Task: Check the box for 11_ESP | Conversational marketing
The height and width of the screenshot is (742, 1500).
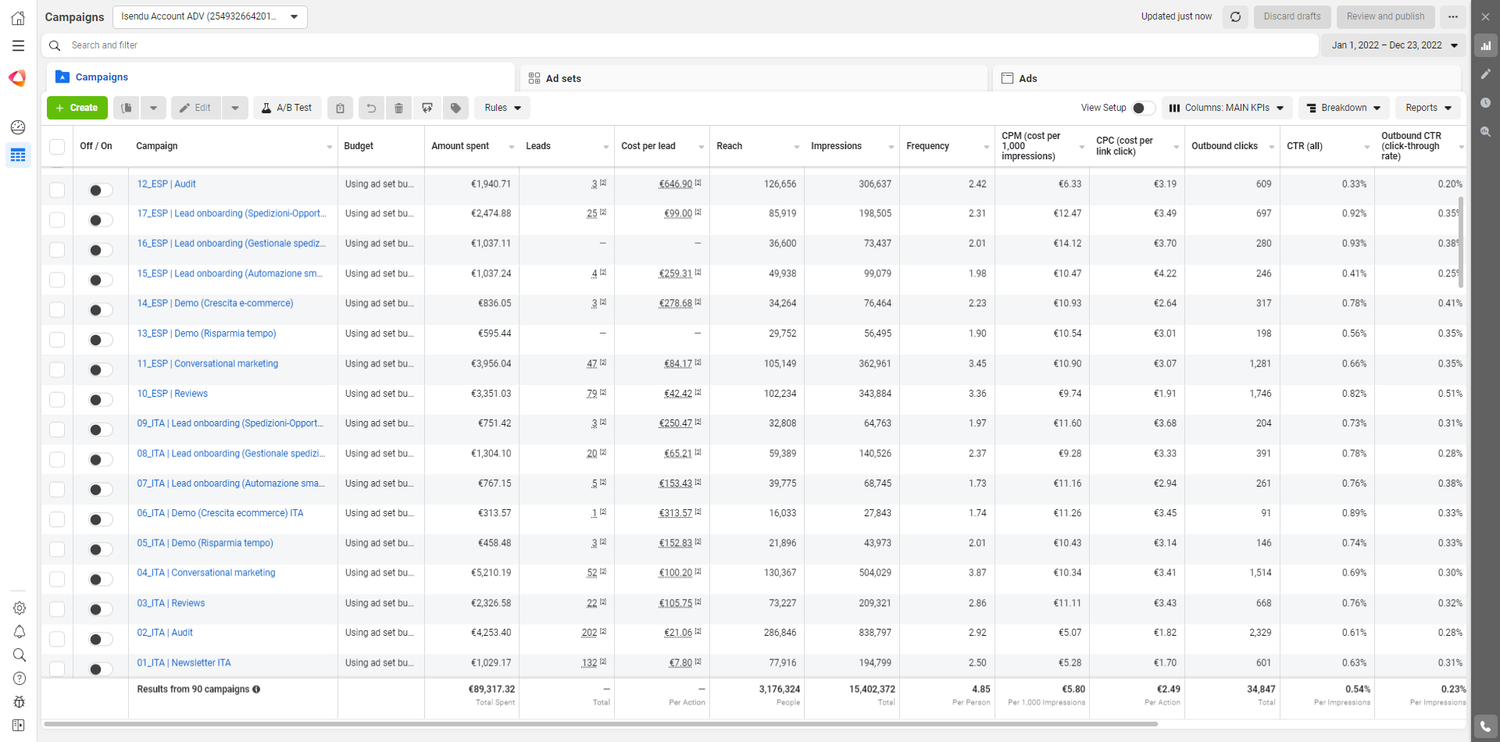Action: pyautogui.click(x=57, y=370)
